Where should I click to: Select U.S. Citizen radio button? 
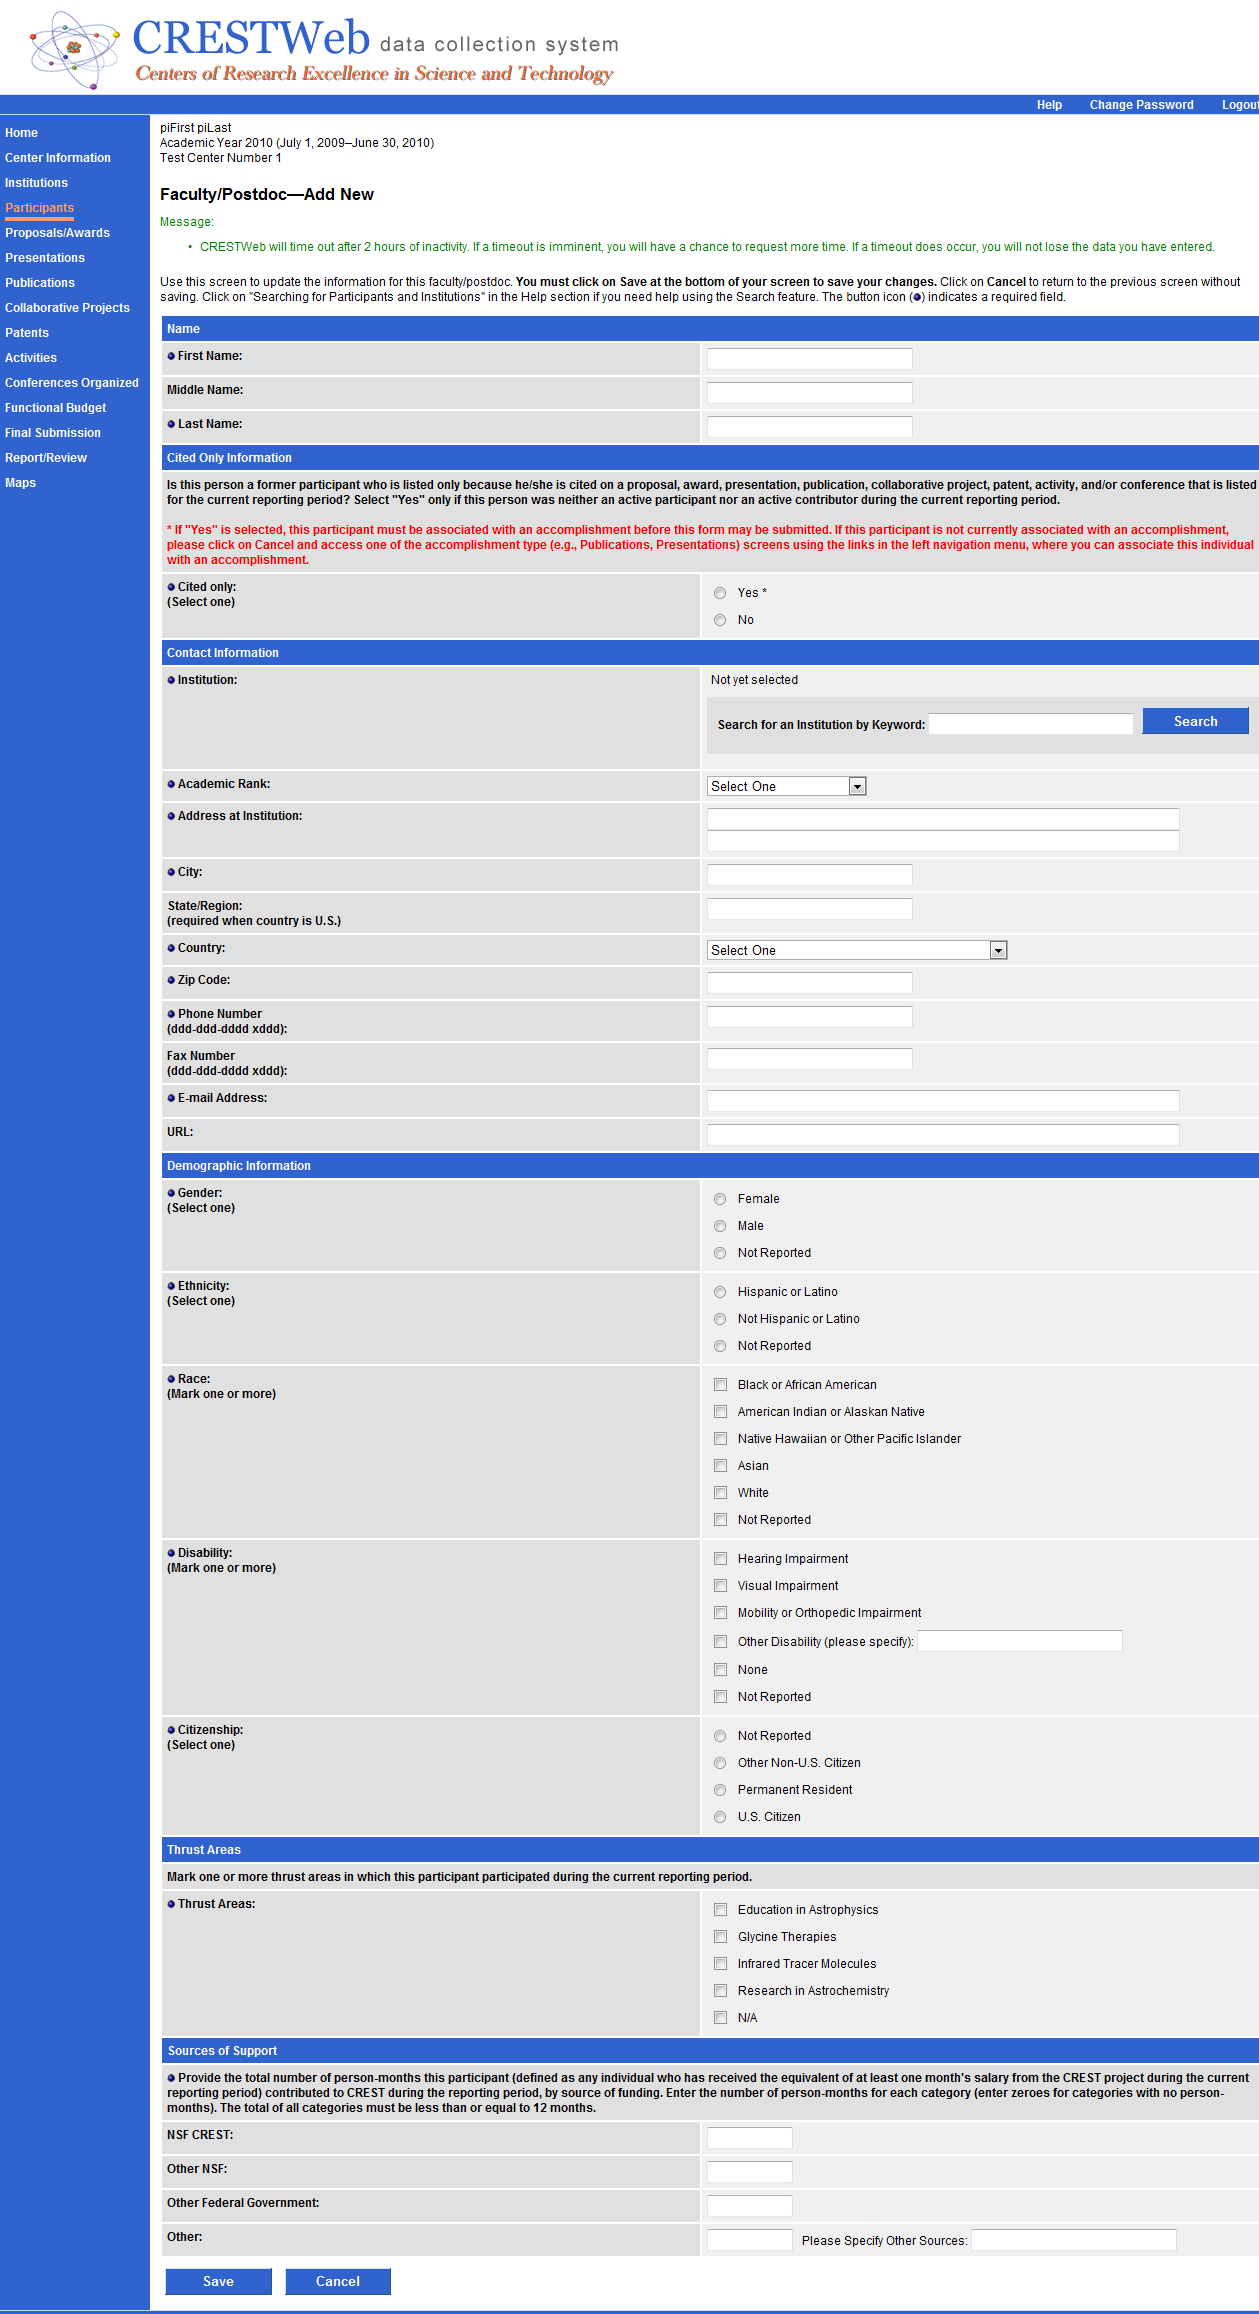pos(720,1817)
